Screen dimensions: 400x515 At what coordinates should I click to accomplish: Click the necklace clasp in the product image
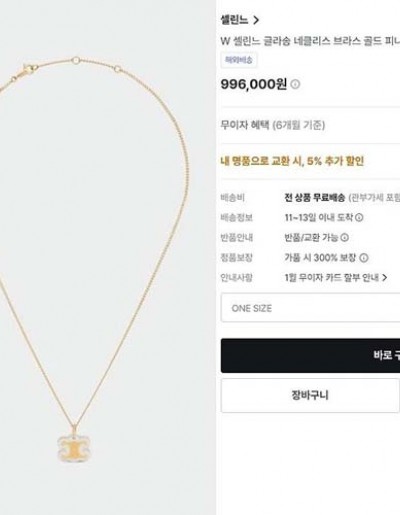[28, 70]
